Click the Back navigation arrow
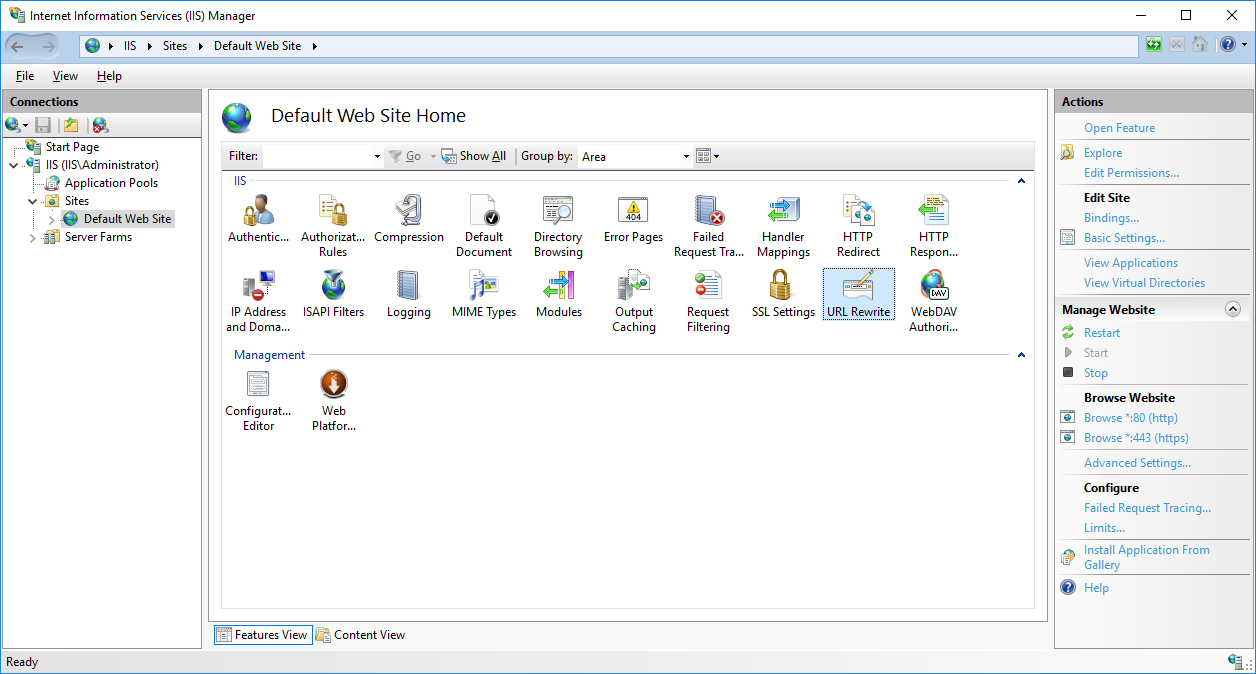 (x=19, y=46)
